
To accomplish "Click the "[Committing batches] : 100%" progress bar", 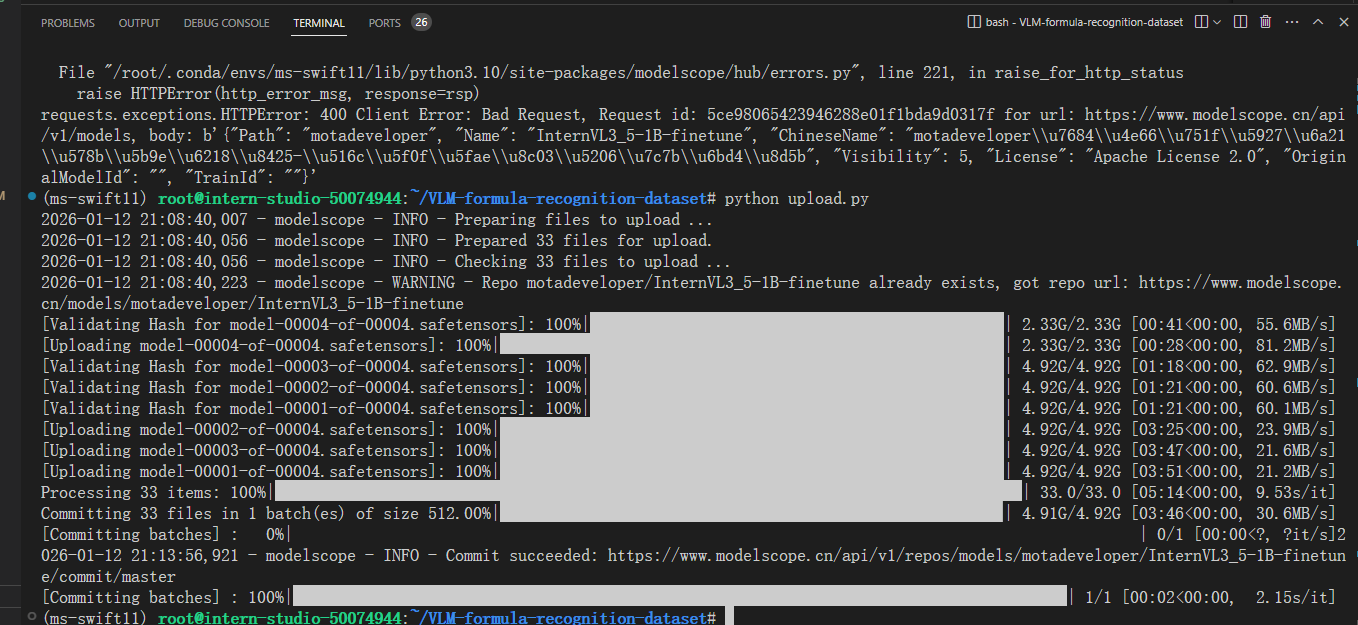I will (x=679, y=597).
